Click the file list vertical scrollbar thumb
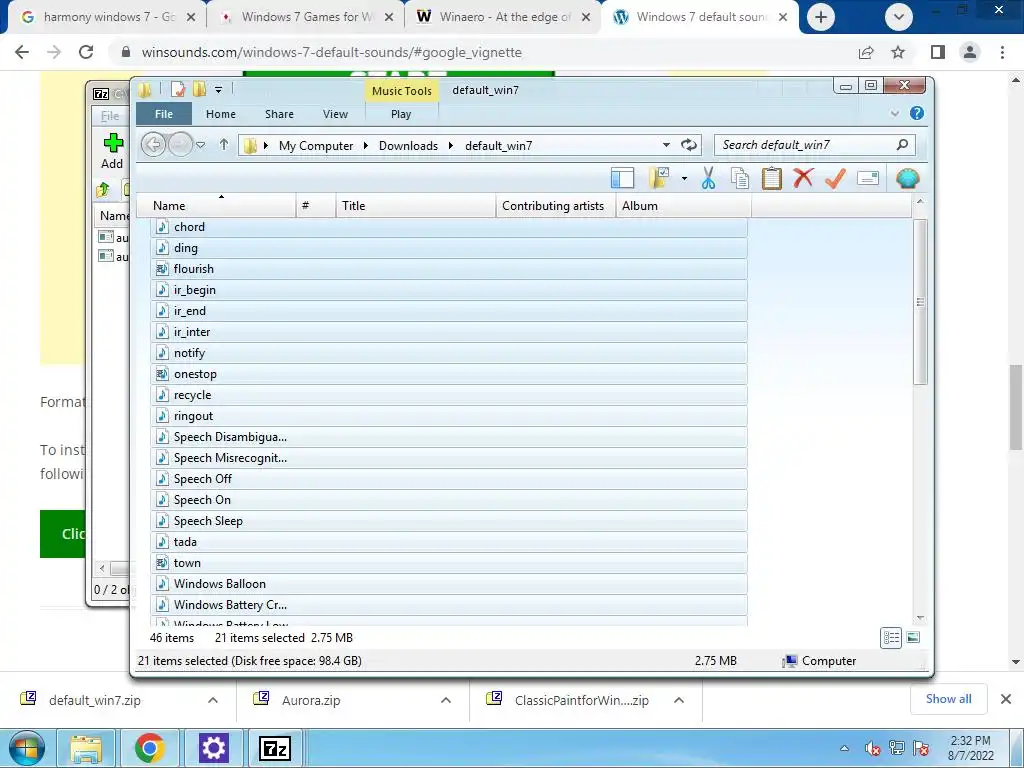The image size is (1024, 768). [x=920, y=302]
